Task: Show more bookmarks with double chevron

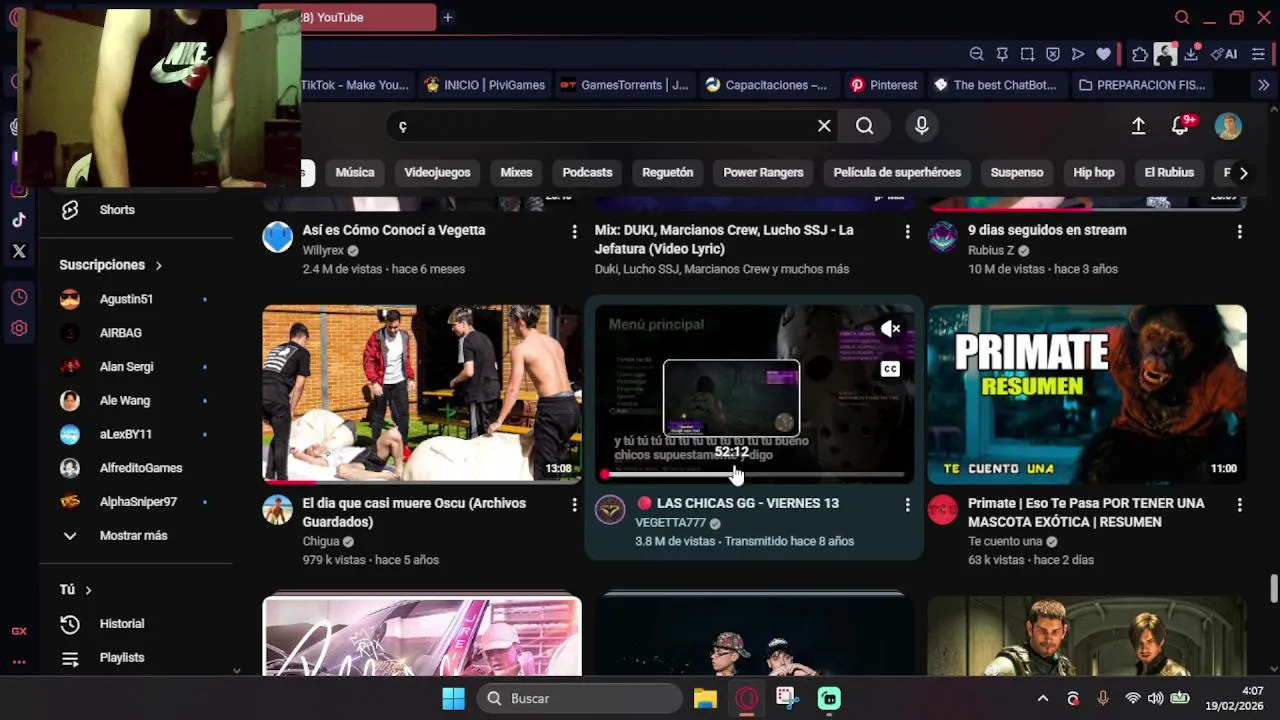Action: click(1263, 85)
